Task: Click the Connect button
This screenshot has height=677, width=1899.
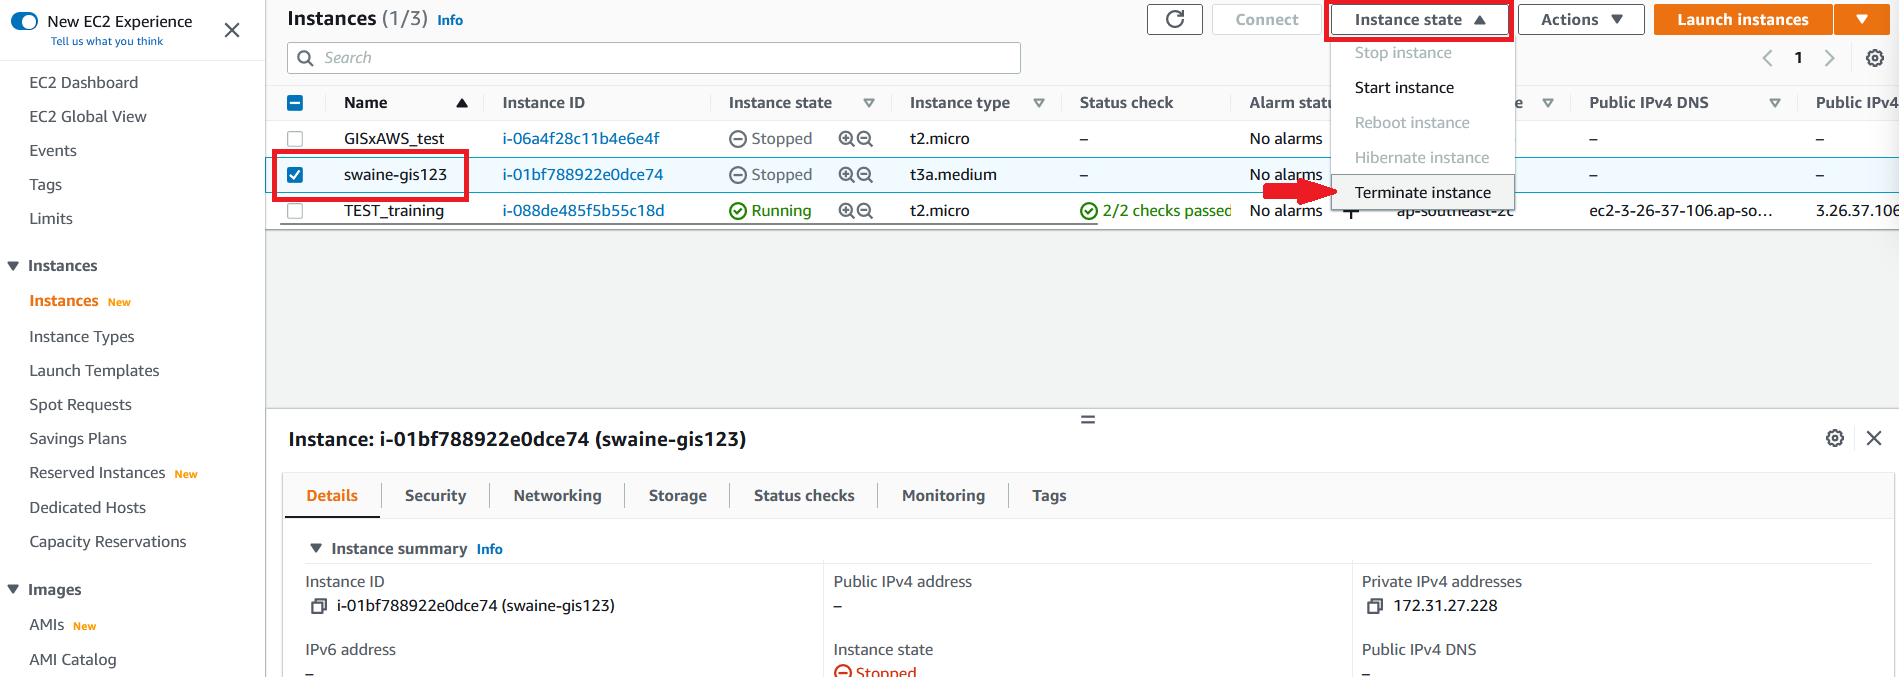Action: (x=1266, y=20)
